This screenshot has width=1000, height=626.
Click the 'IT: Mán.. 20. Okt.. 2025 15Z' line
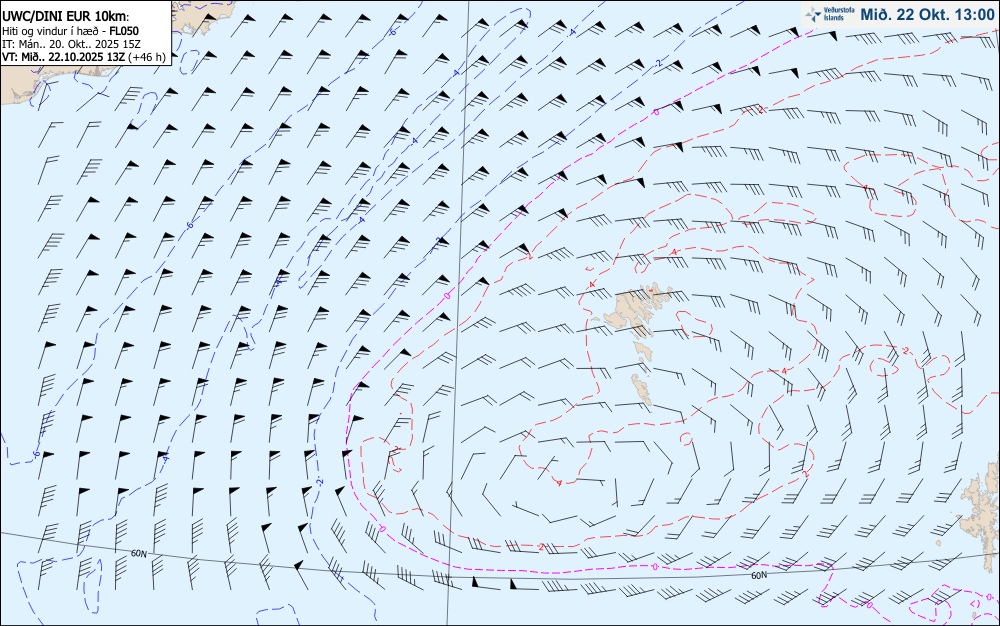(x=71, y=44)
